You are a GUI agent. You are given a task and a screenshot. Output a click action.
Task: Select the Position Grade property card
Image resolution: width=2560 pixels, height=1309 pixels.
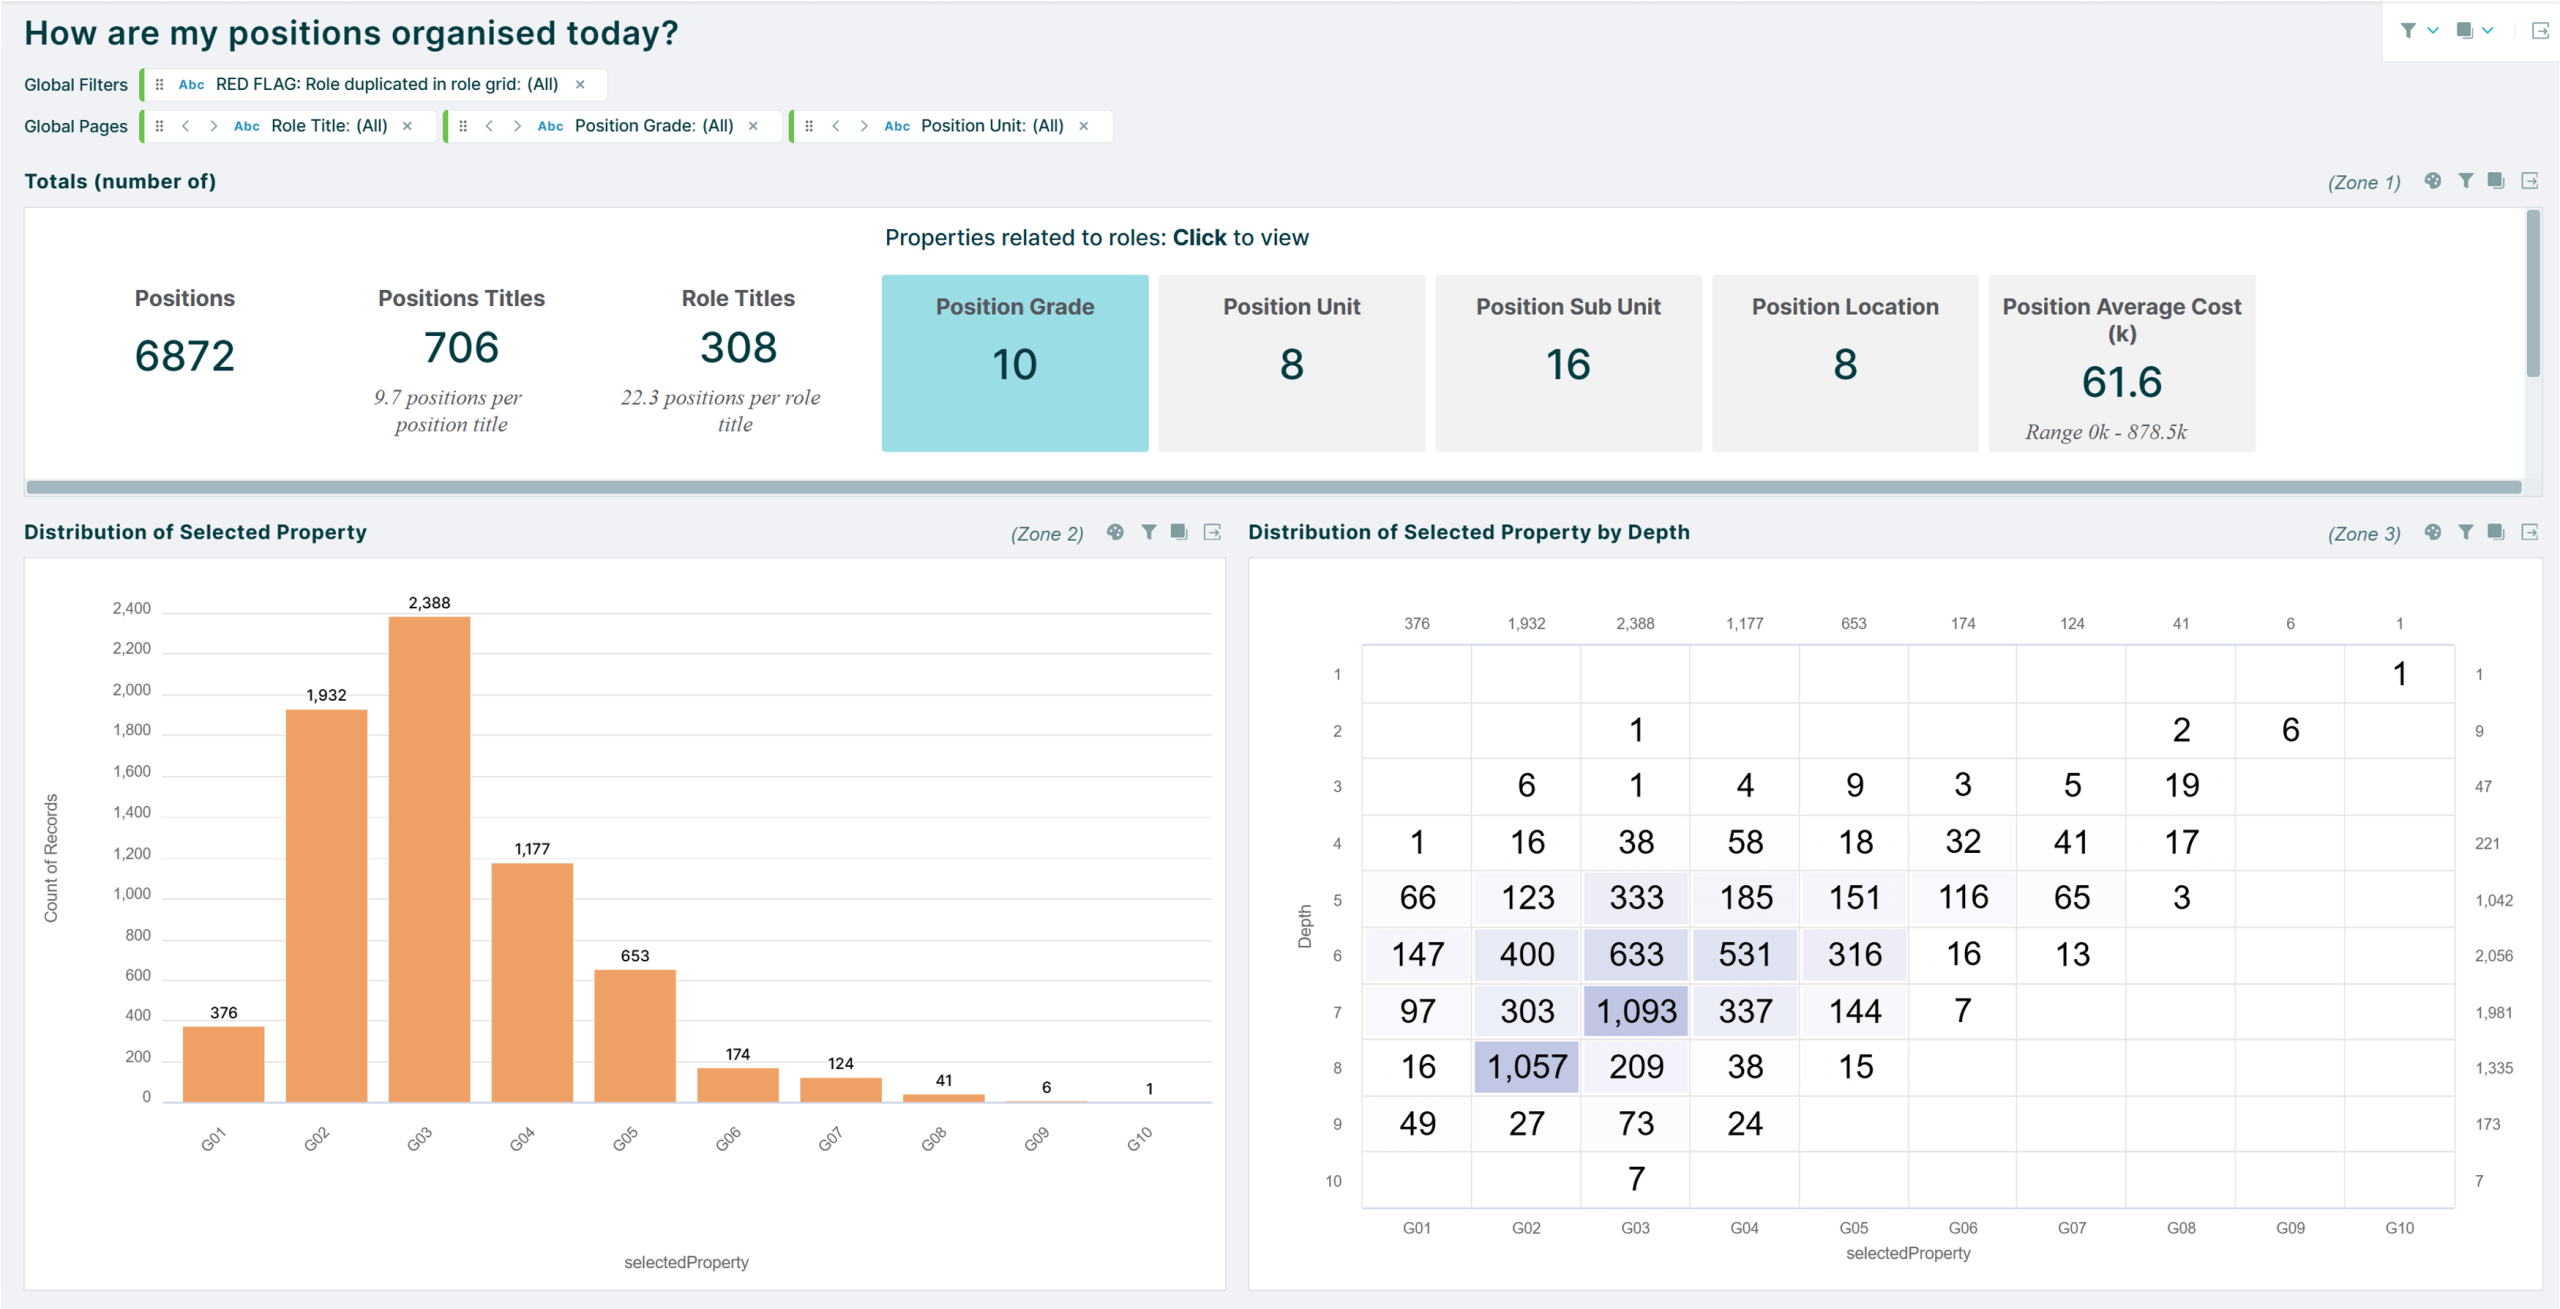1014,363
